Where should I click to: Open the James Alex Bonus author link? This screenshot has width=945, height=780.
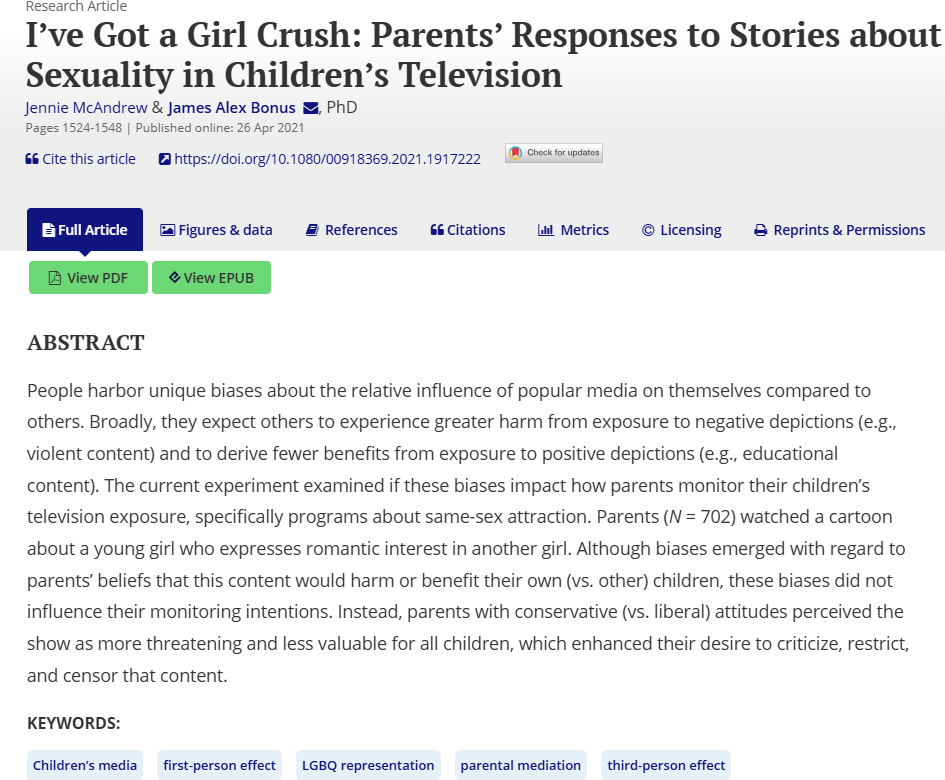(x=231, y=108)
